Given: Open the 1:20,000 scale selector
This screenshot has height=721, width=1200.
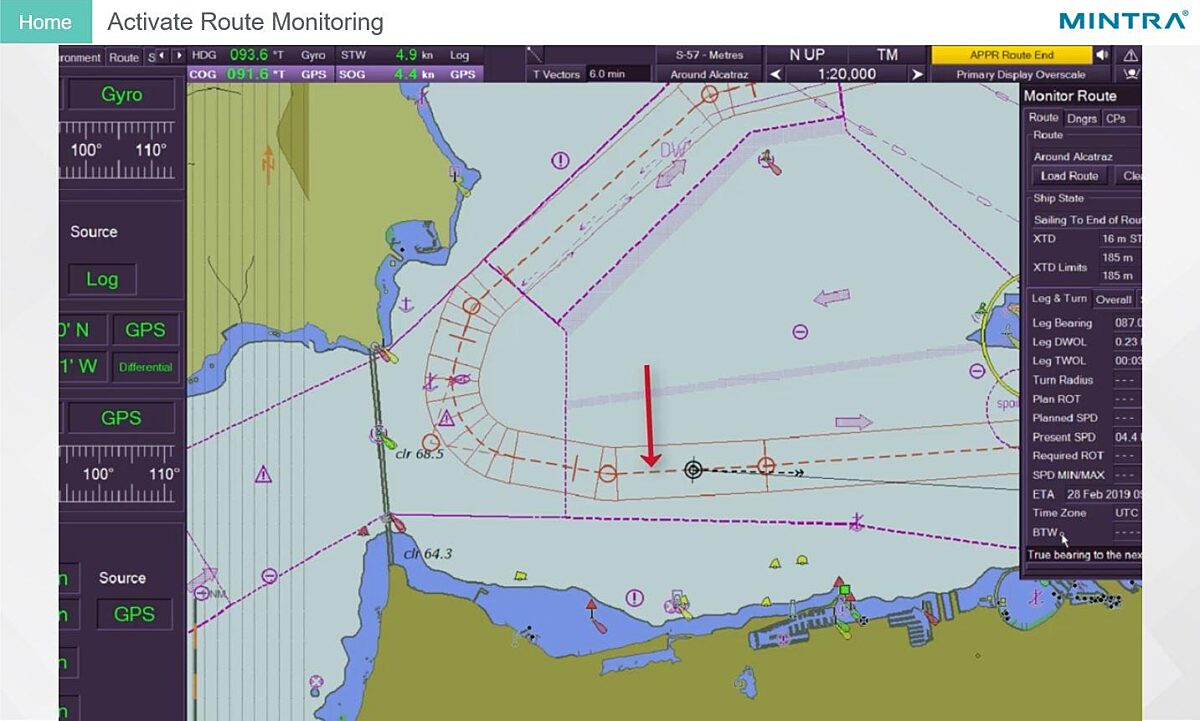Looking at the screenshot, I should point(846,74).
